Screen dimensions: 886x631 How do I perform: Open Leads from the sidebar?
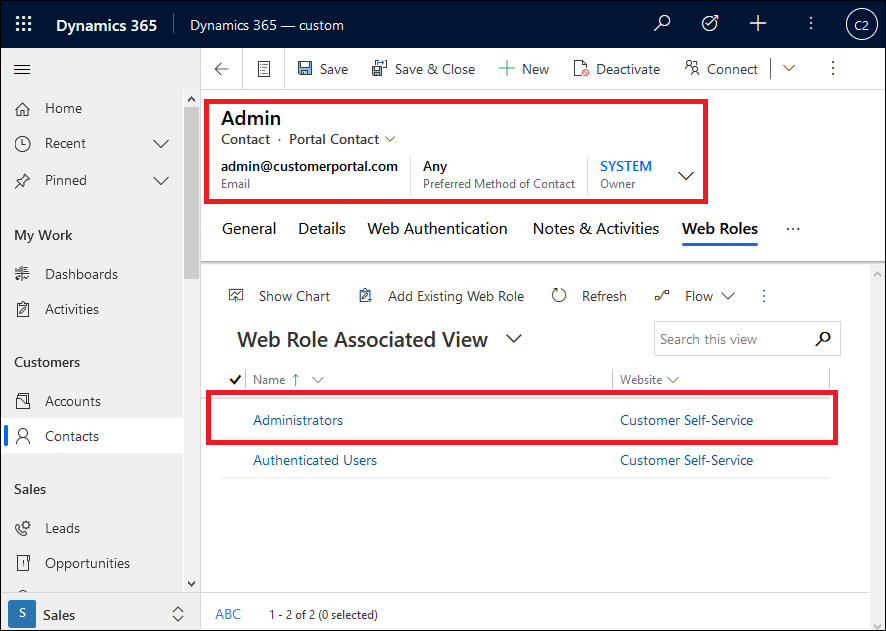tap(62, 528)
